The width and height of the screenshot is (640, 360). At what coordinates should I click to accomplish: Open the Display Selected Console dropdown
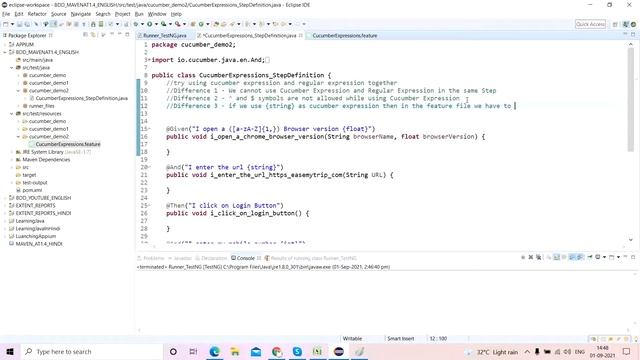pyautogui.click(x=604, y=257)
